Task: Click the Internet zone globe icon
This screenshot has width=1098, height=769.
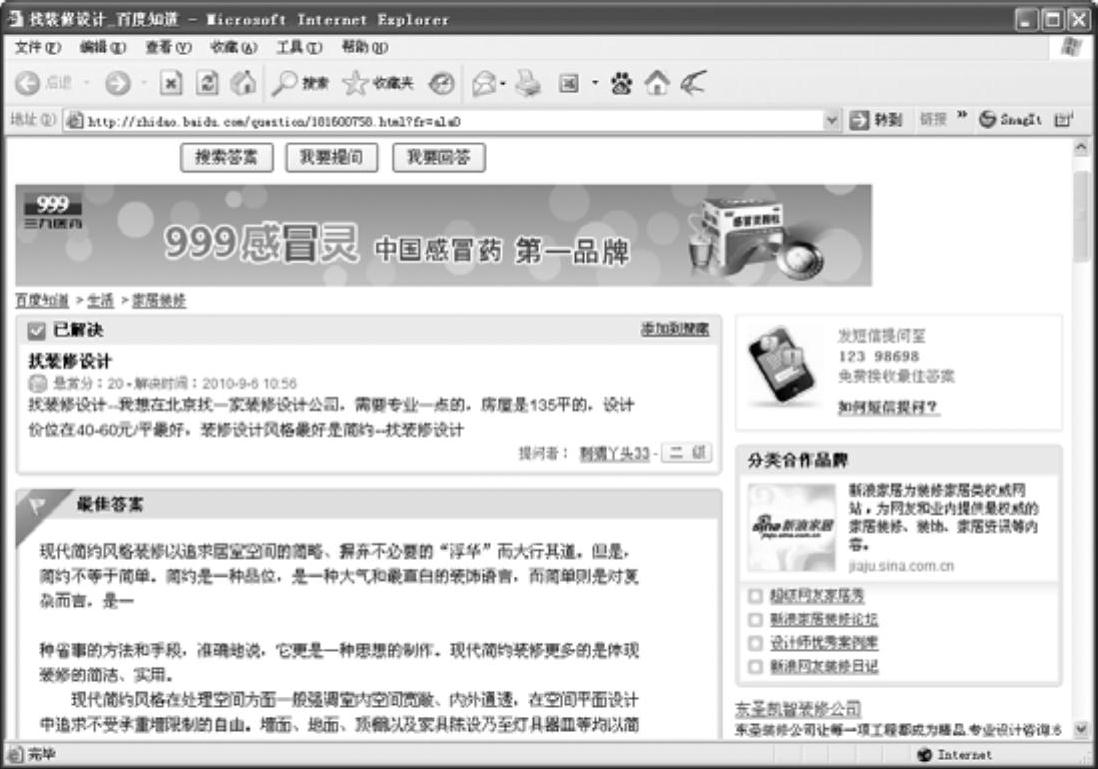Action: click(x=924, y=754)
